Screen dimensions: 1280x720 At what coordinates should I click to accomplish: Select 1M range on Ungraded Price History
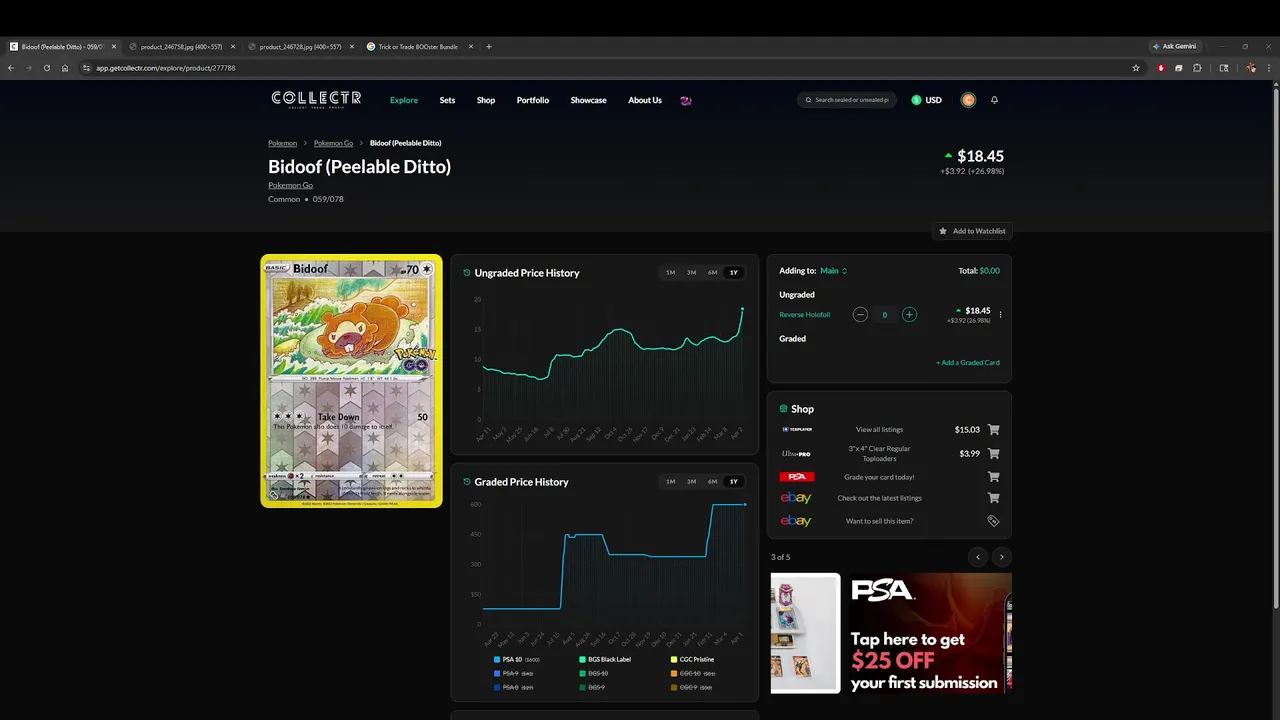pyautogui.click(x=670, y=273)
